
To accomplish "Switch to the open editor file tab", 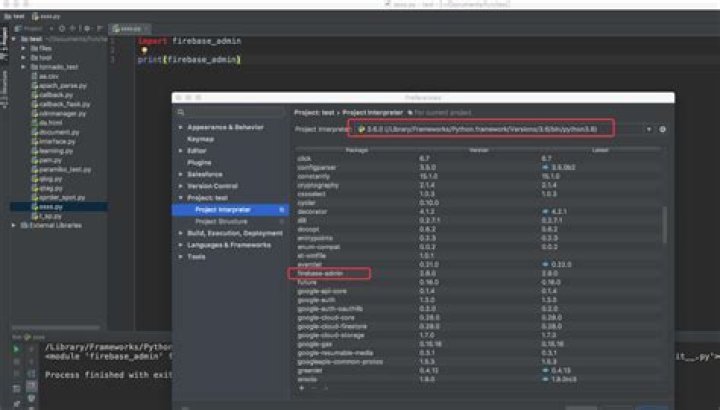I will point(129,29).
